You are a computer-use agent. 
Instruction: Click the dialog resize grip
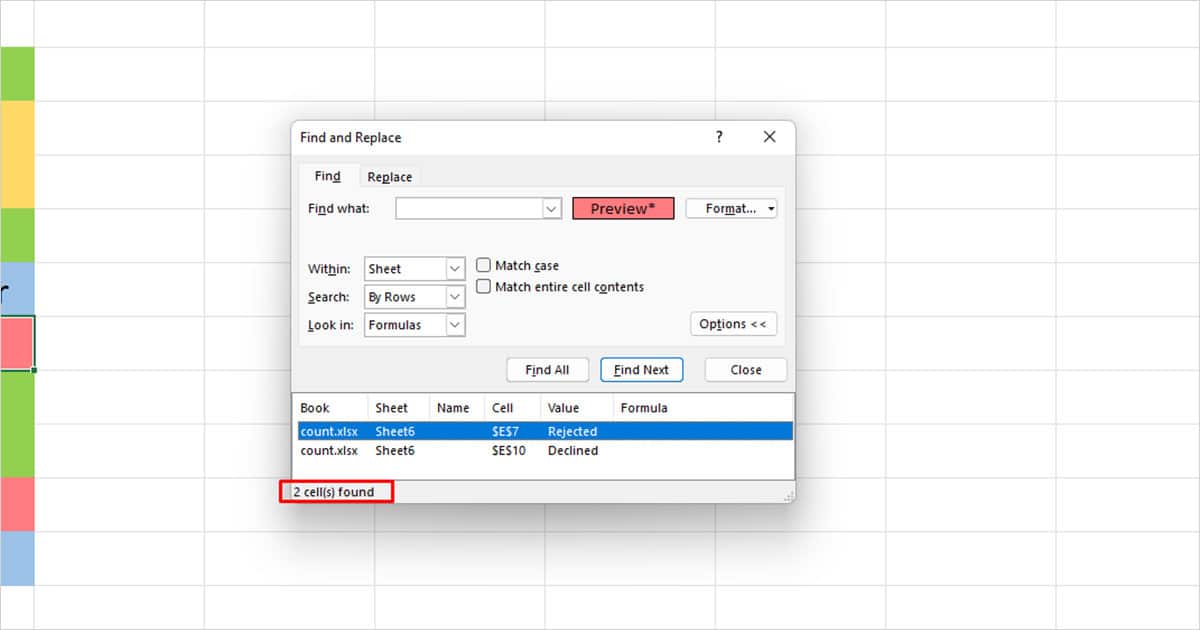(x=786, y=496)
